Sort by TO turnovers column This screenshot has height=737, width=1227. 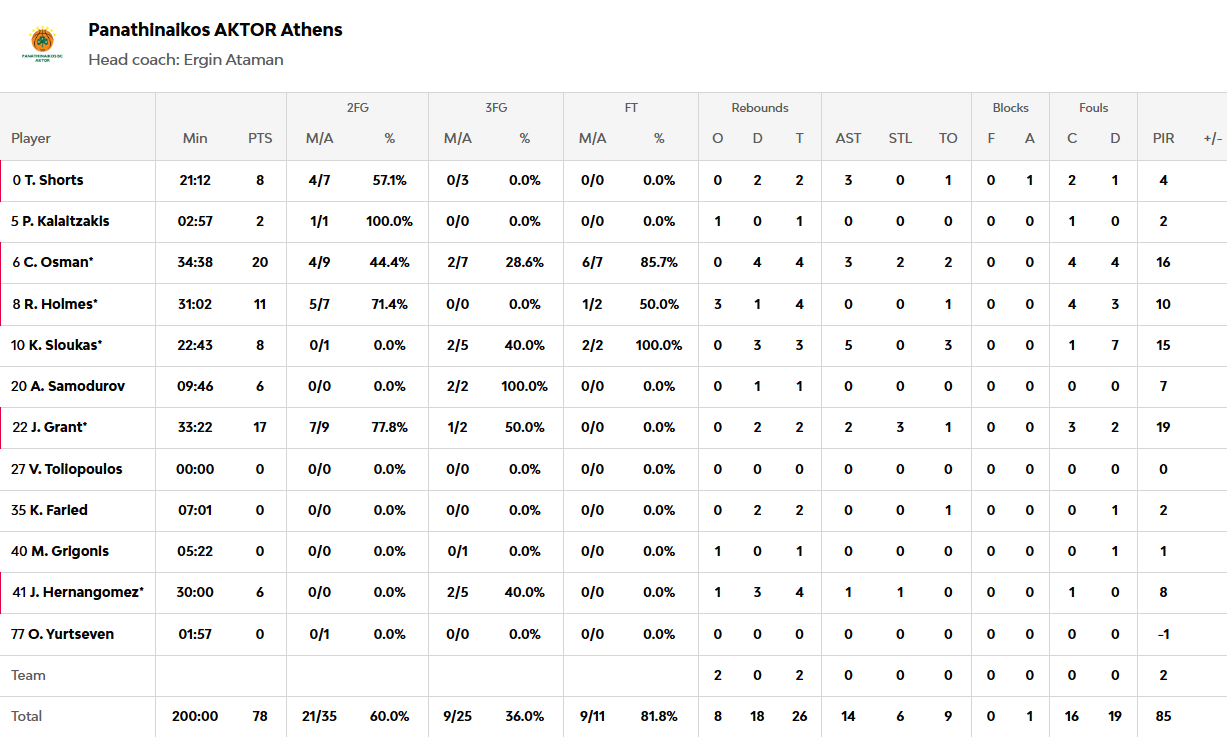pos(948,139)
